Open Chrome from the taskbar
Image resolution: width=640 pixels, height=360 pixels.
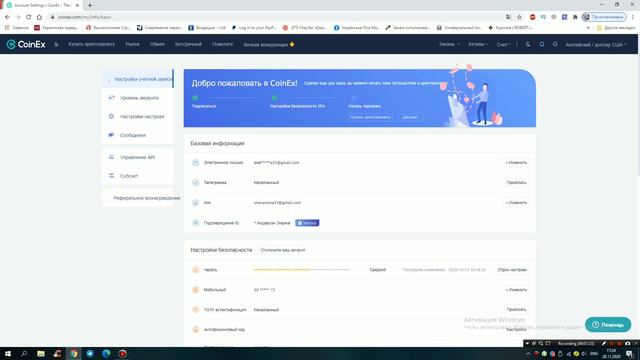tap(73, 353)
